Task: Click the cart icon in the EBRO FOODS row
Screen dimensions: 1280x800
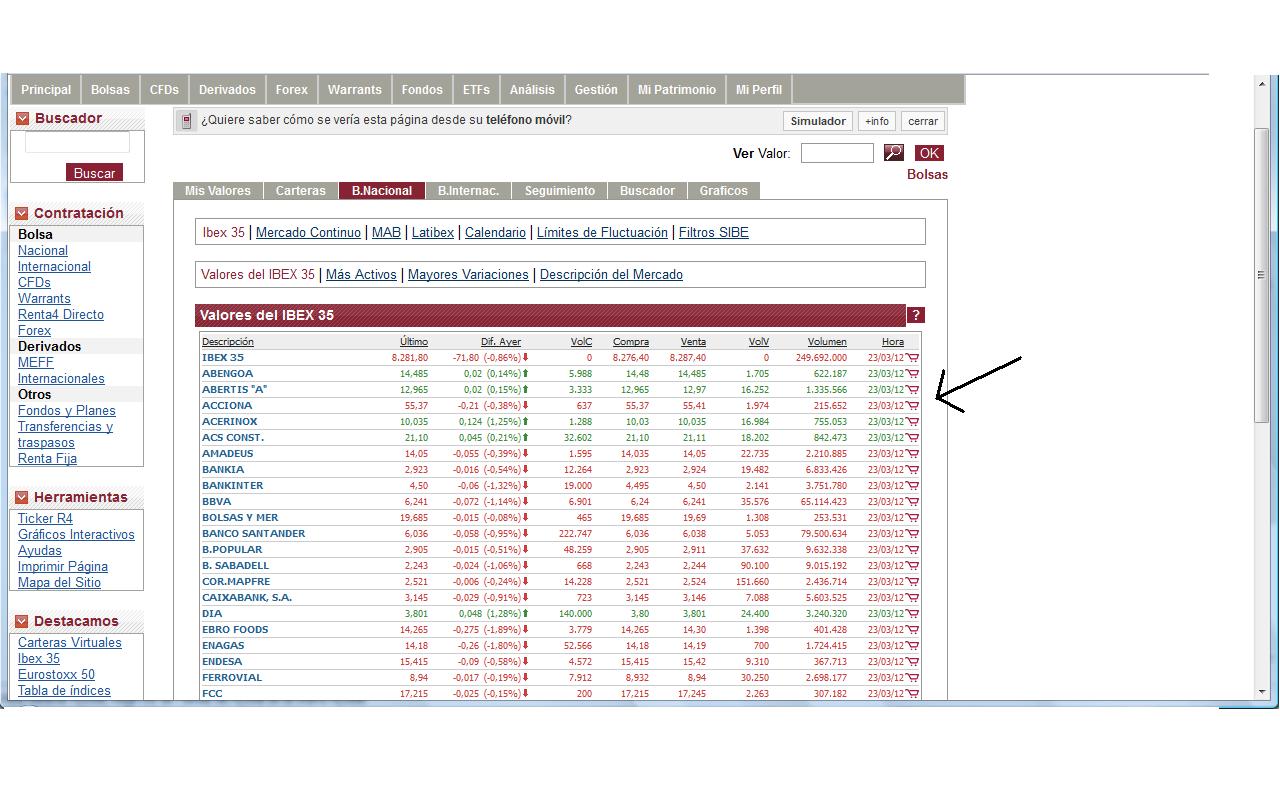Action: (913, 630)
